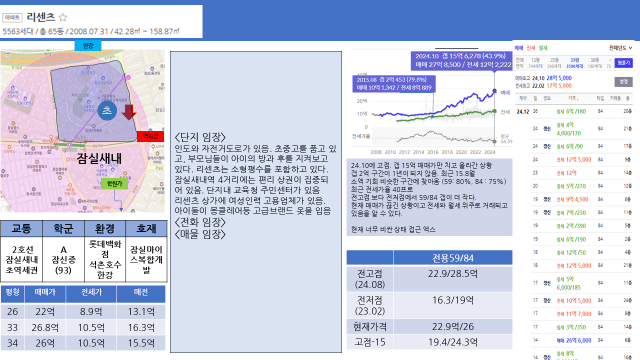Click the magenta point at purple line's upper end

(128, 77)
